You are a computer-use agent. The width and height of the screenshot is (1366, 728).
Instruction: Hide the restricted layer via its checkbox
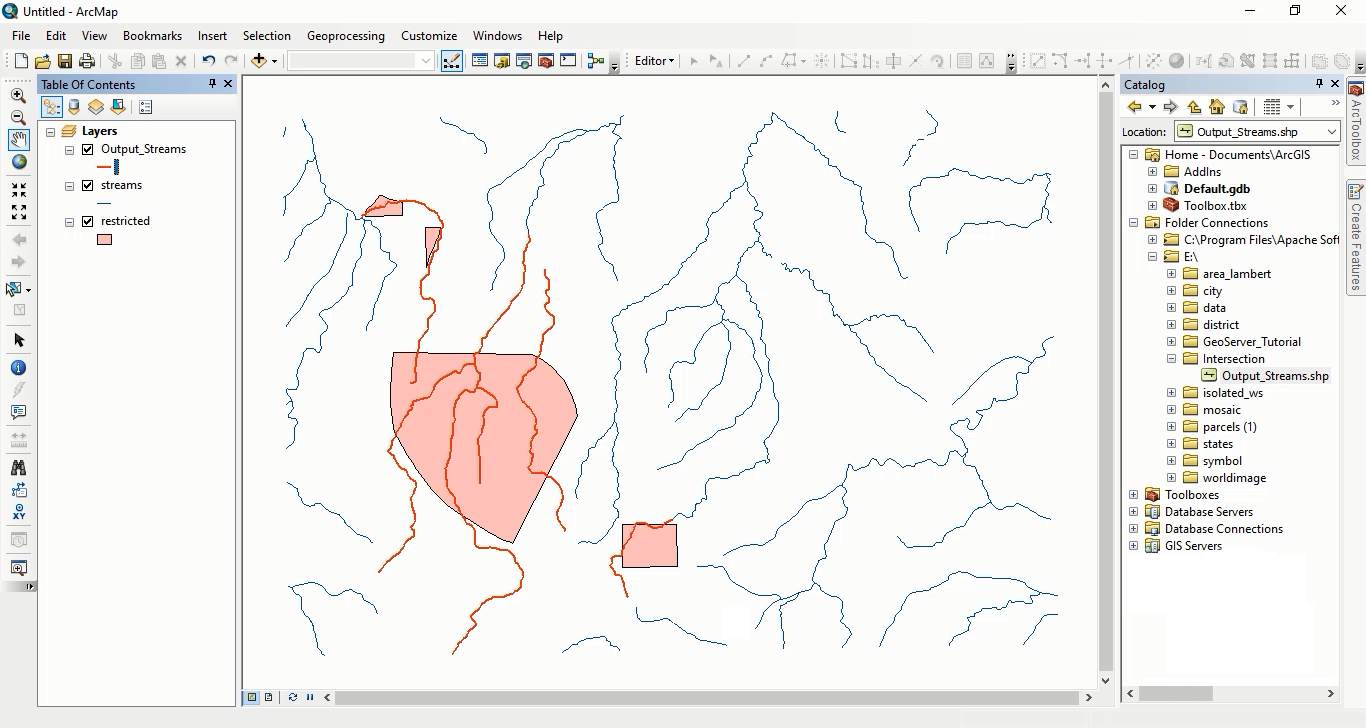[x=88, y=221]
